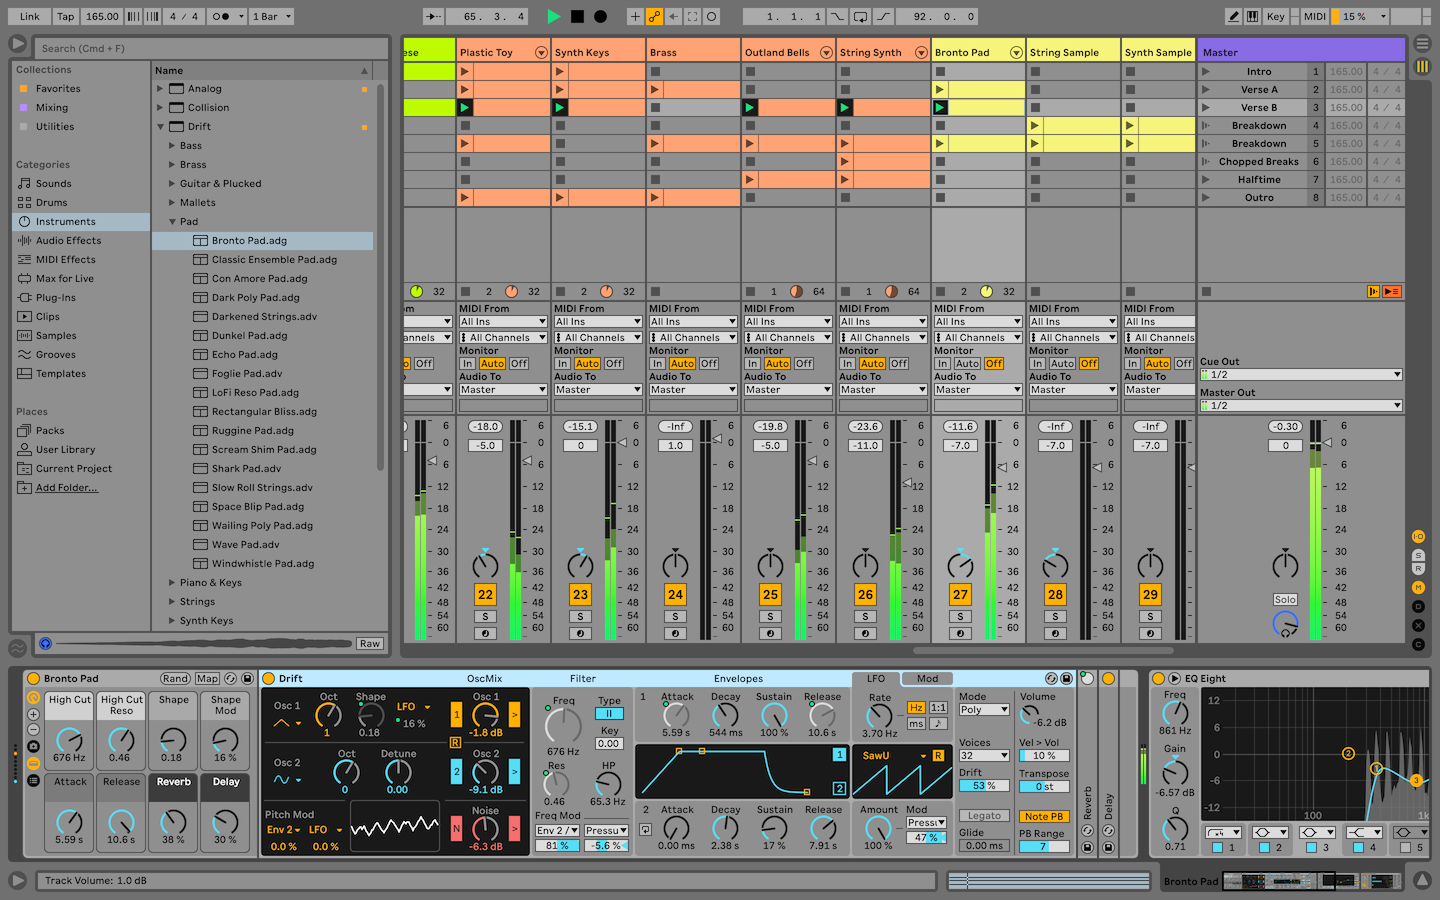Select the Mod tab in Drift

click(928, 678)
